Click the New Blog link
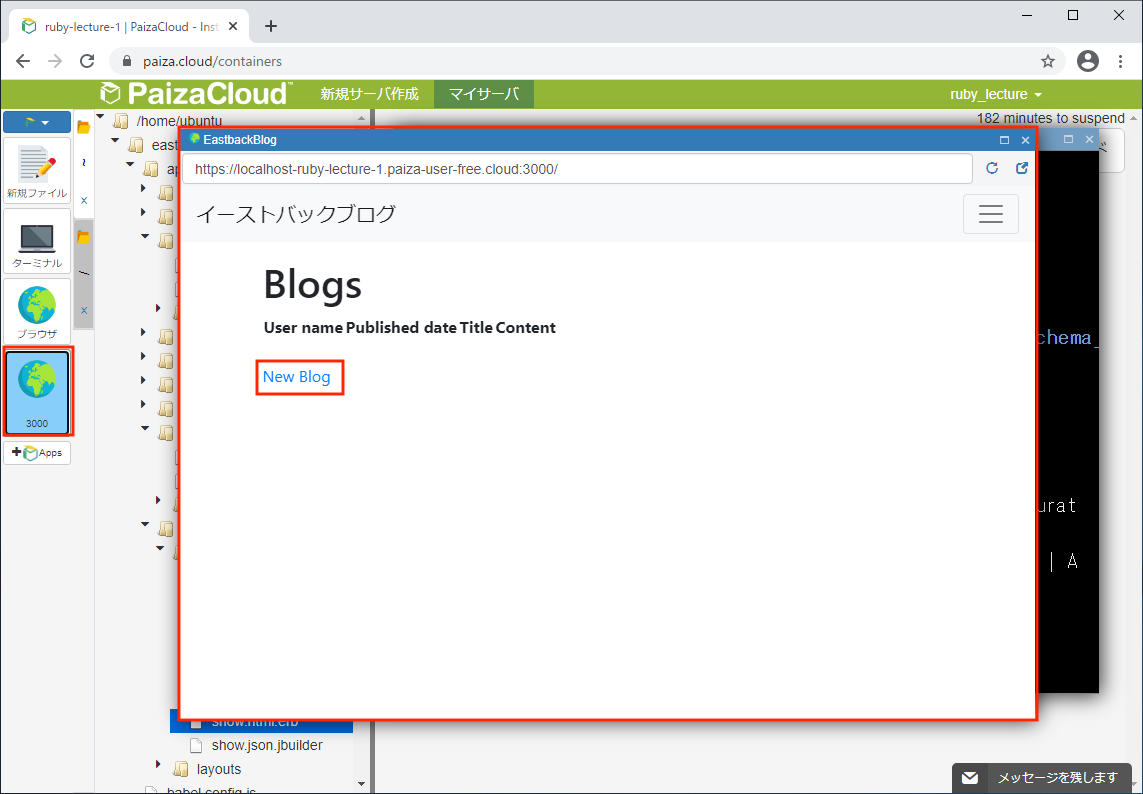This screenshot has width=1143, height=794. tap(296, 377)
